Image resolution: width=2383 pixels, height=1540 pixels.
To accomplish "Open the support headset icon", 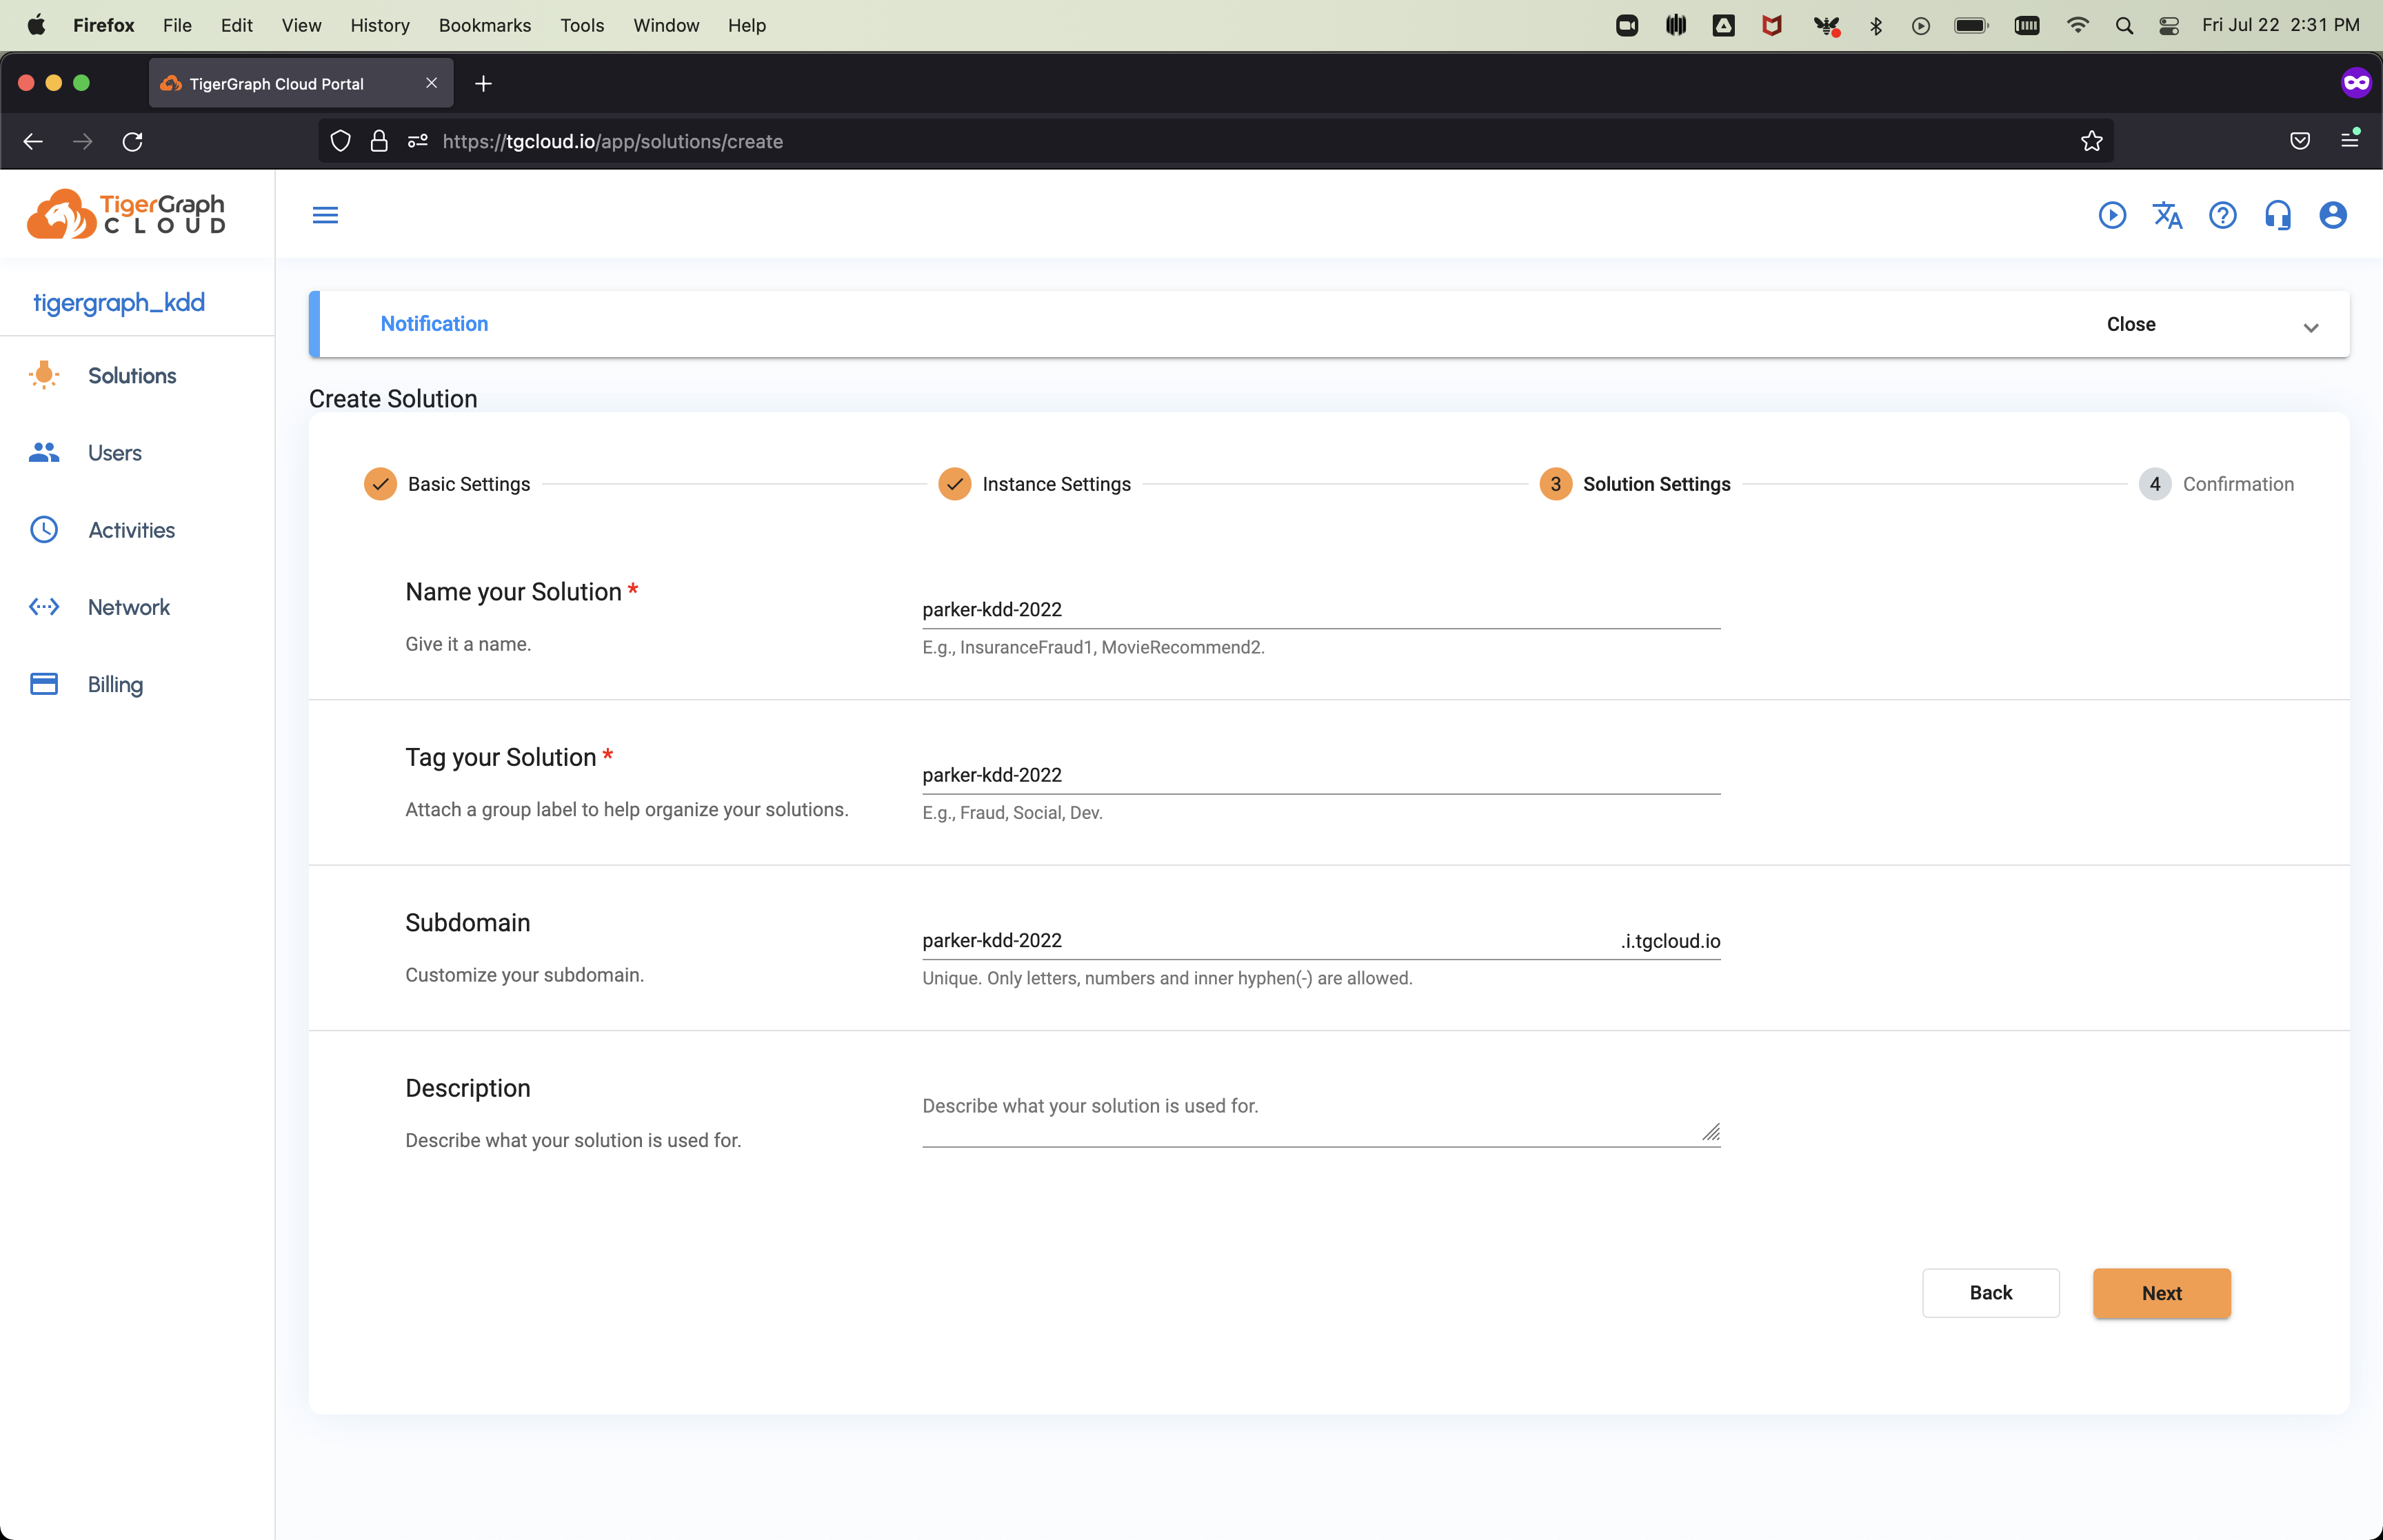I will pos(2277,215).
